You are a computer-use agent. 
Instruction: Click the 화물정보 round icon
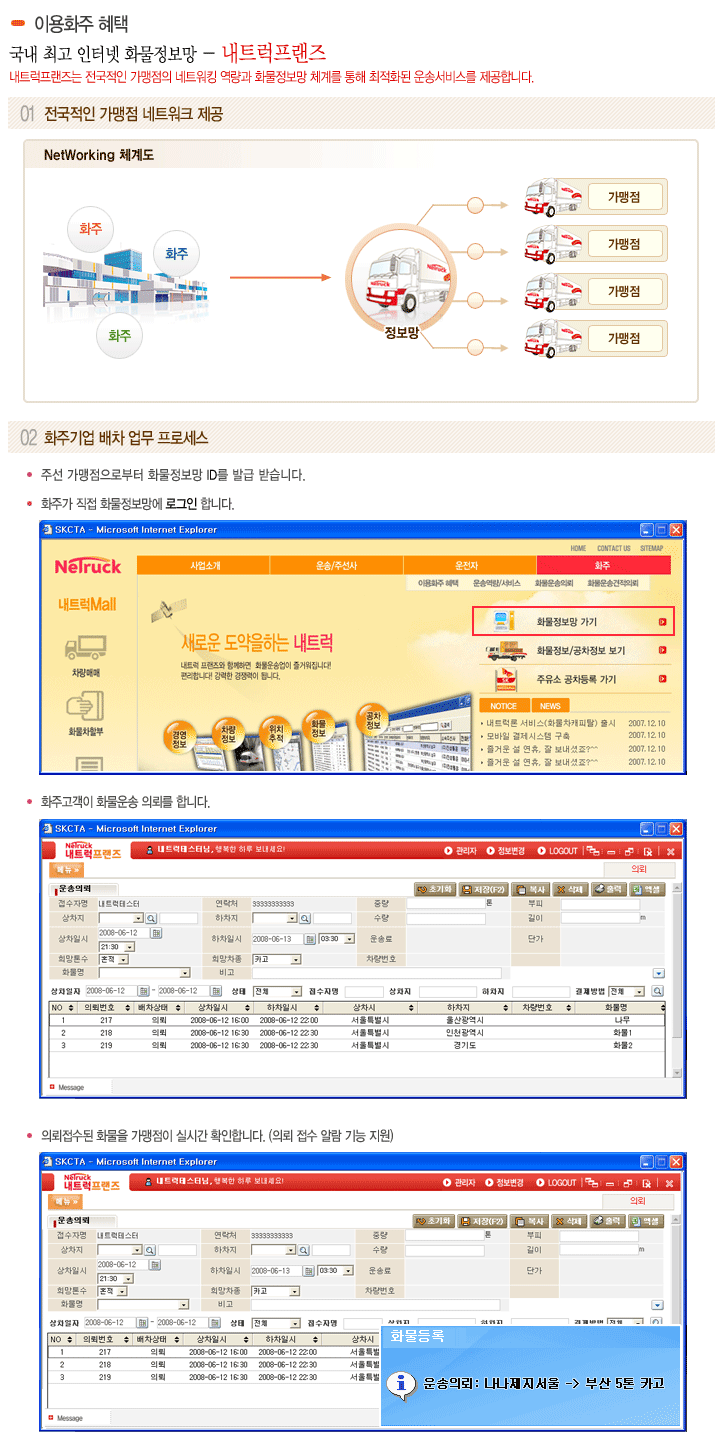pos(318,725)
